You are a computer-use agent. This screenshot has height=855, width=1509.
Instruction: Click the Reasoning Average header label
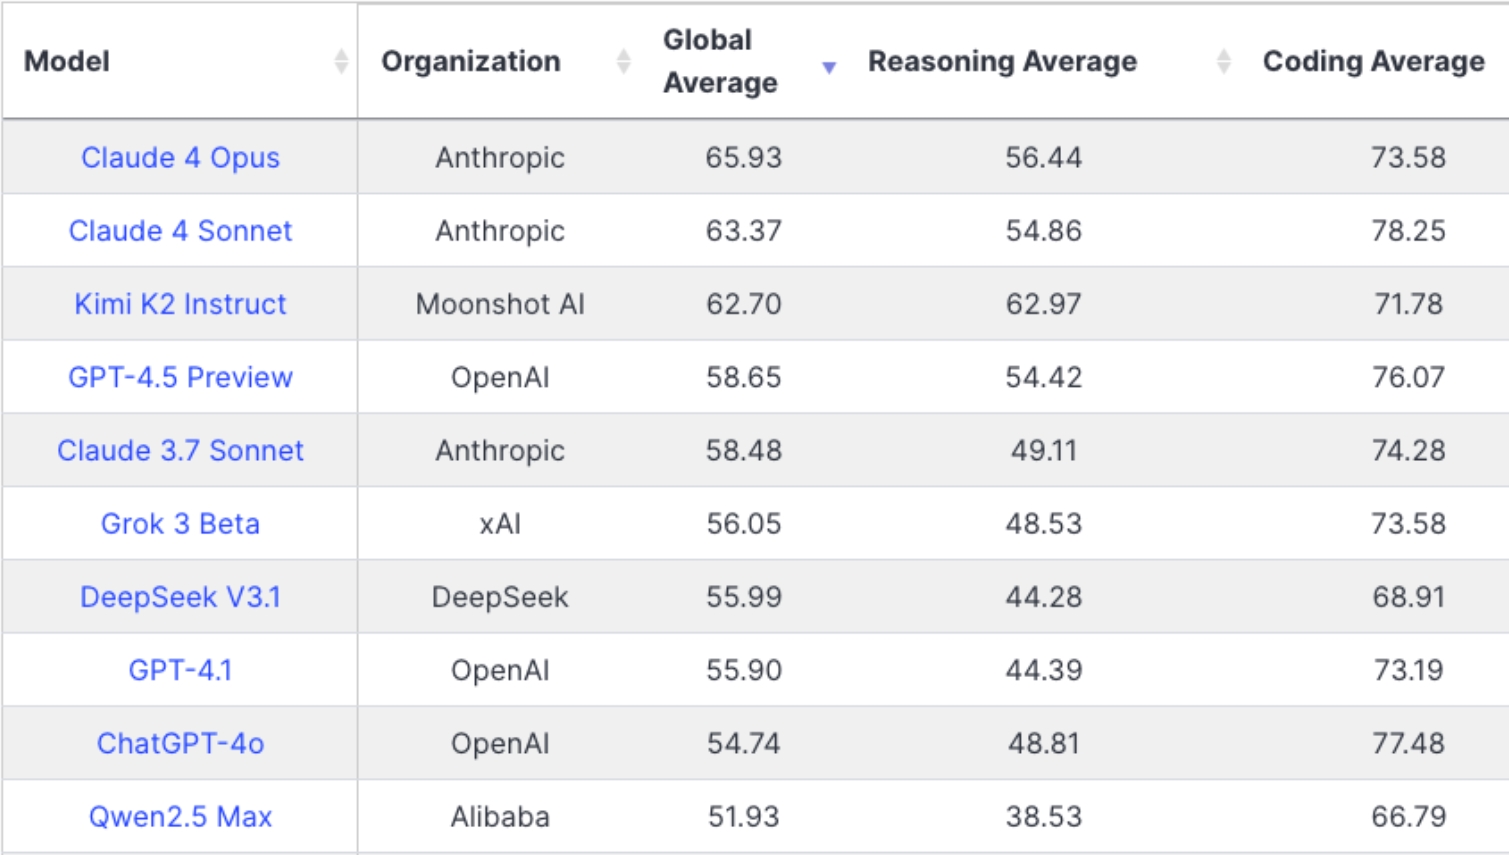coord(1002,61)
